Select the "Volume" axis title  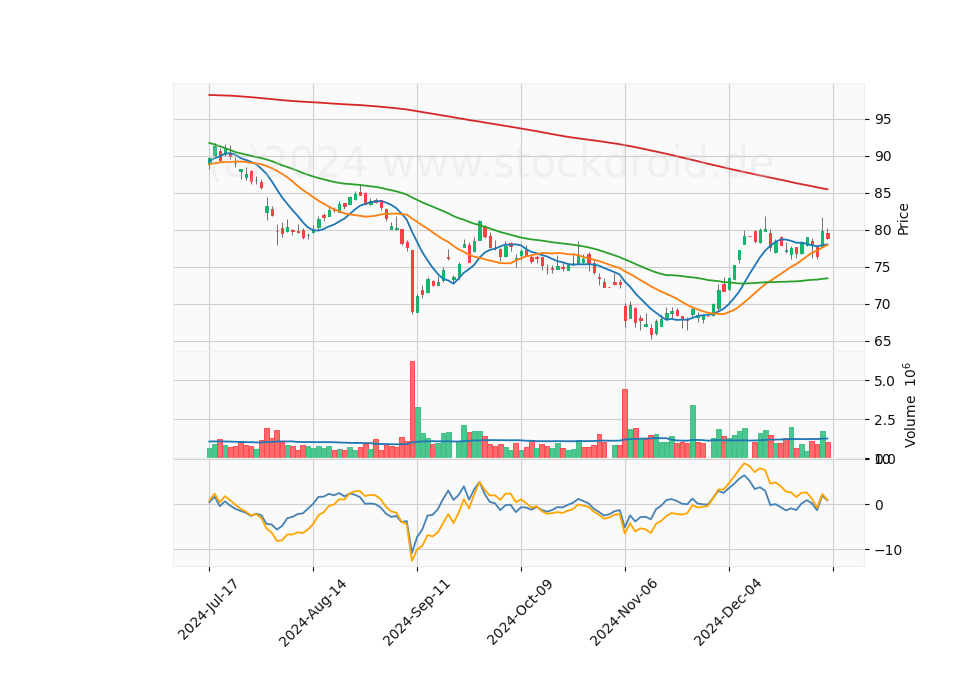click(x=910, y=421)
